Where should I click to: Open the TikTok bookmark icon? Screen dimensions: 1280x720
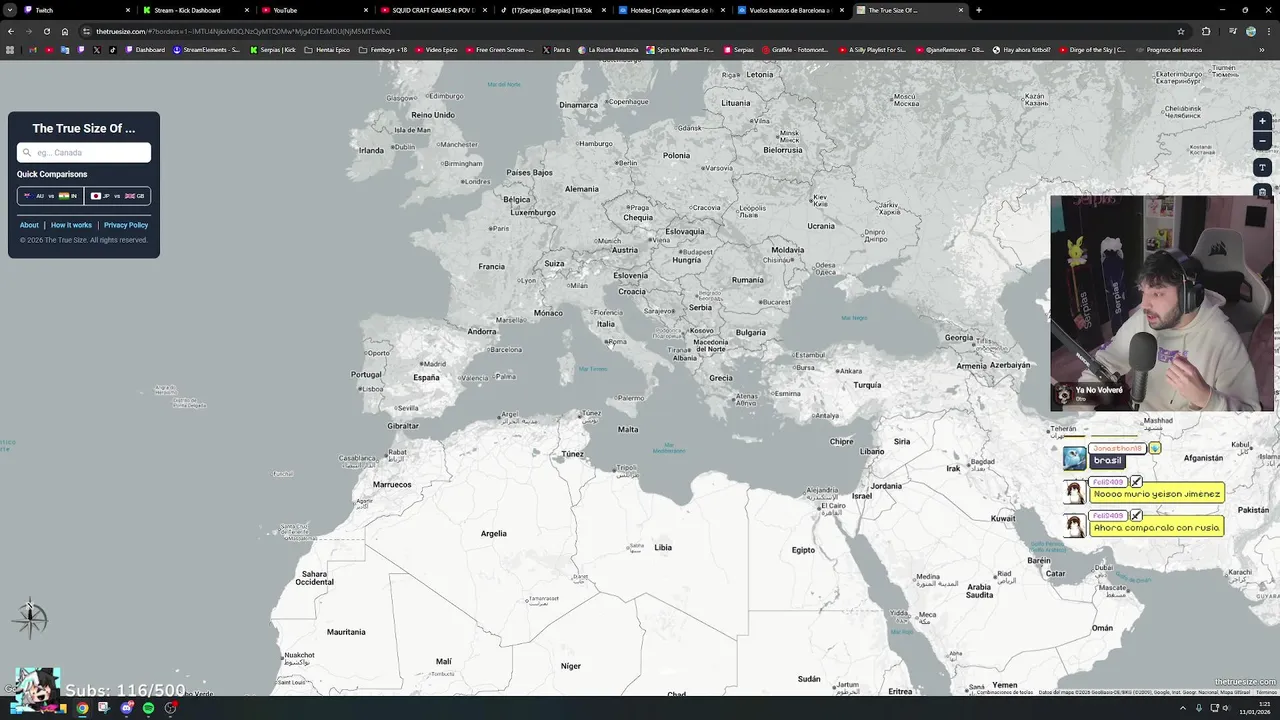coord(113,50)
